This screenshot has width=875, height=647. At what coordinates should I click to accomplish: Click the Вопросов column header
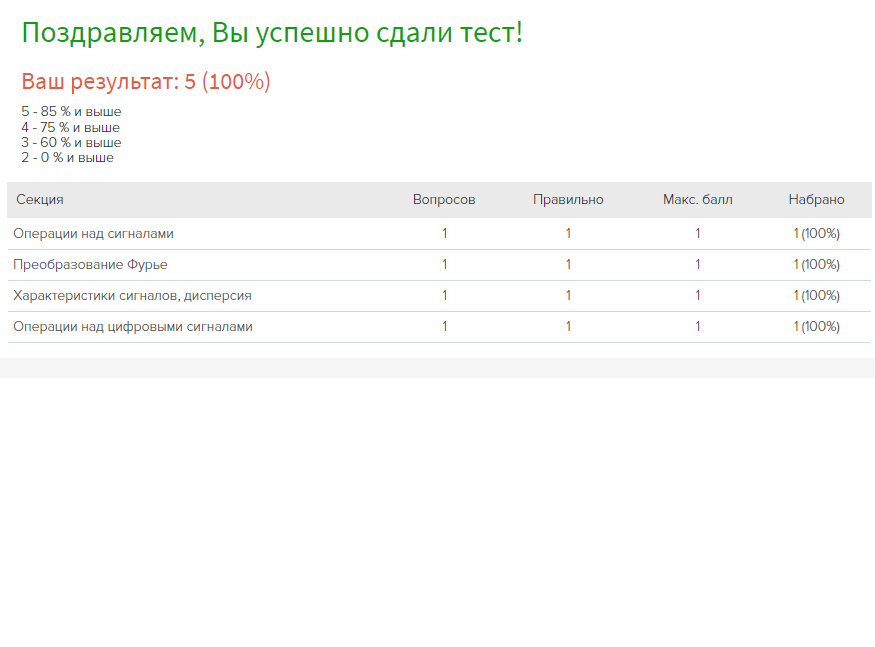coord(444,199)
